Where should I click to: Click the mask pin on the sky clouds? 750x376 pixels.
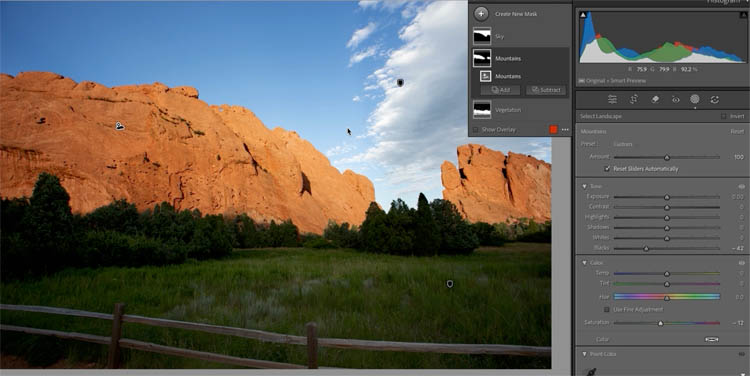pos(400,83)
